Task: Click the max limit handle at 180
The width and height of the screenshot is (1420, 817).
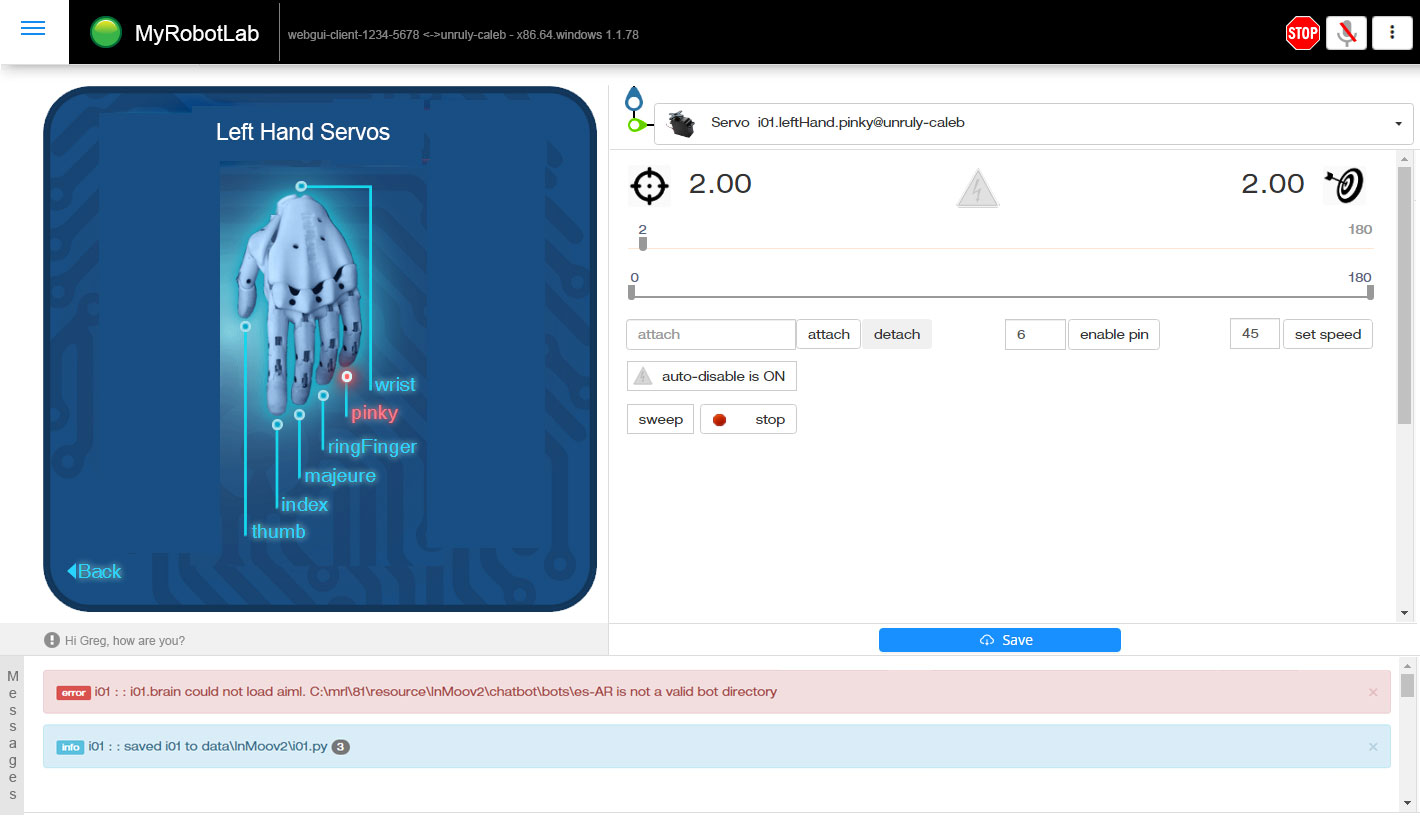Action: coord(1370,292)
